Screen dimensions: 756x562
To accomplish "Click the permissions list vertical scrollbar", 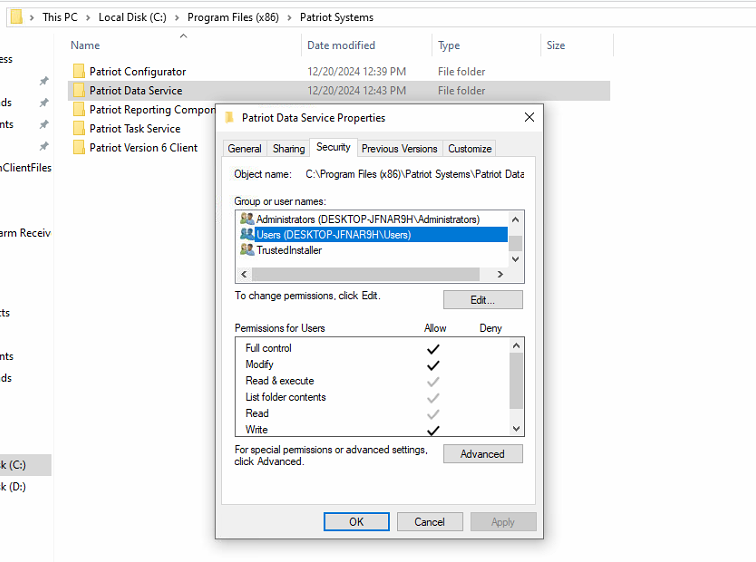I will click(516, 380).
